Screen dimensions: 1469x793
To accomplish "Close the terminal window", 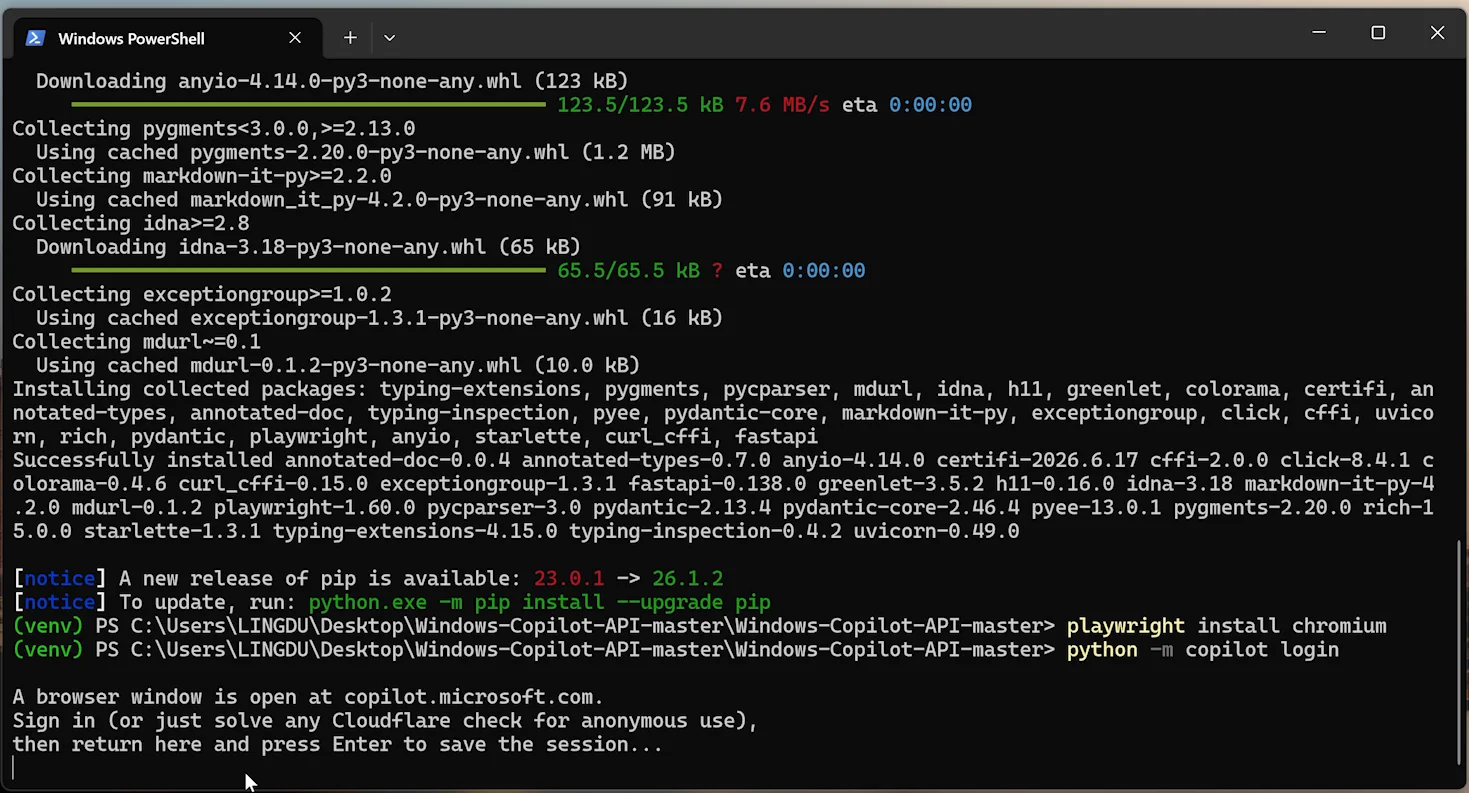I will 1437,33.
